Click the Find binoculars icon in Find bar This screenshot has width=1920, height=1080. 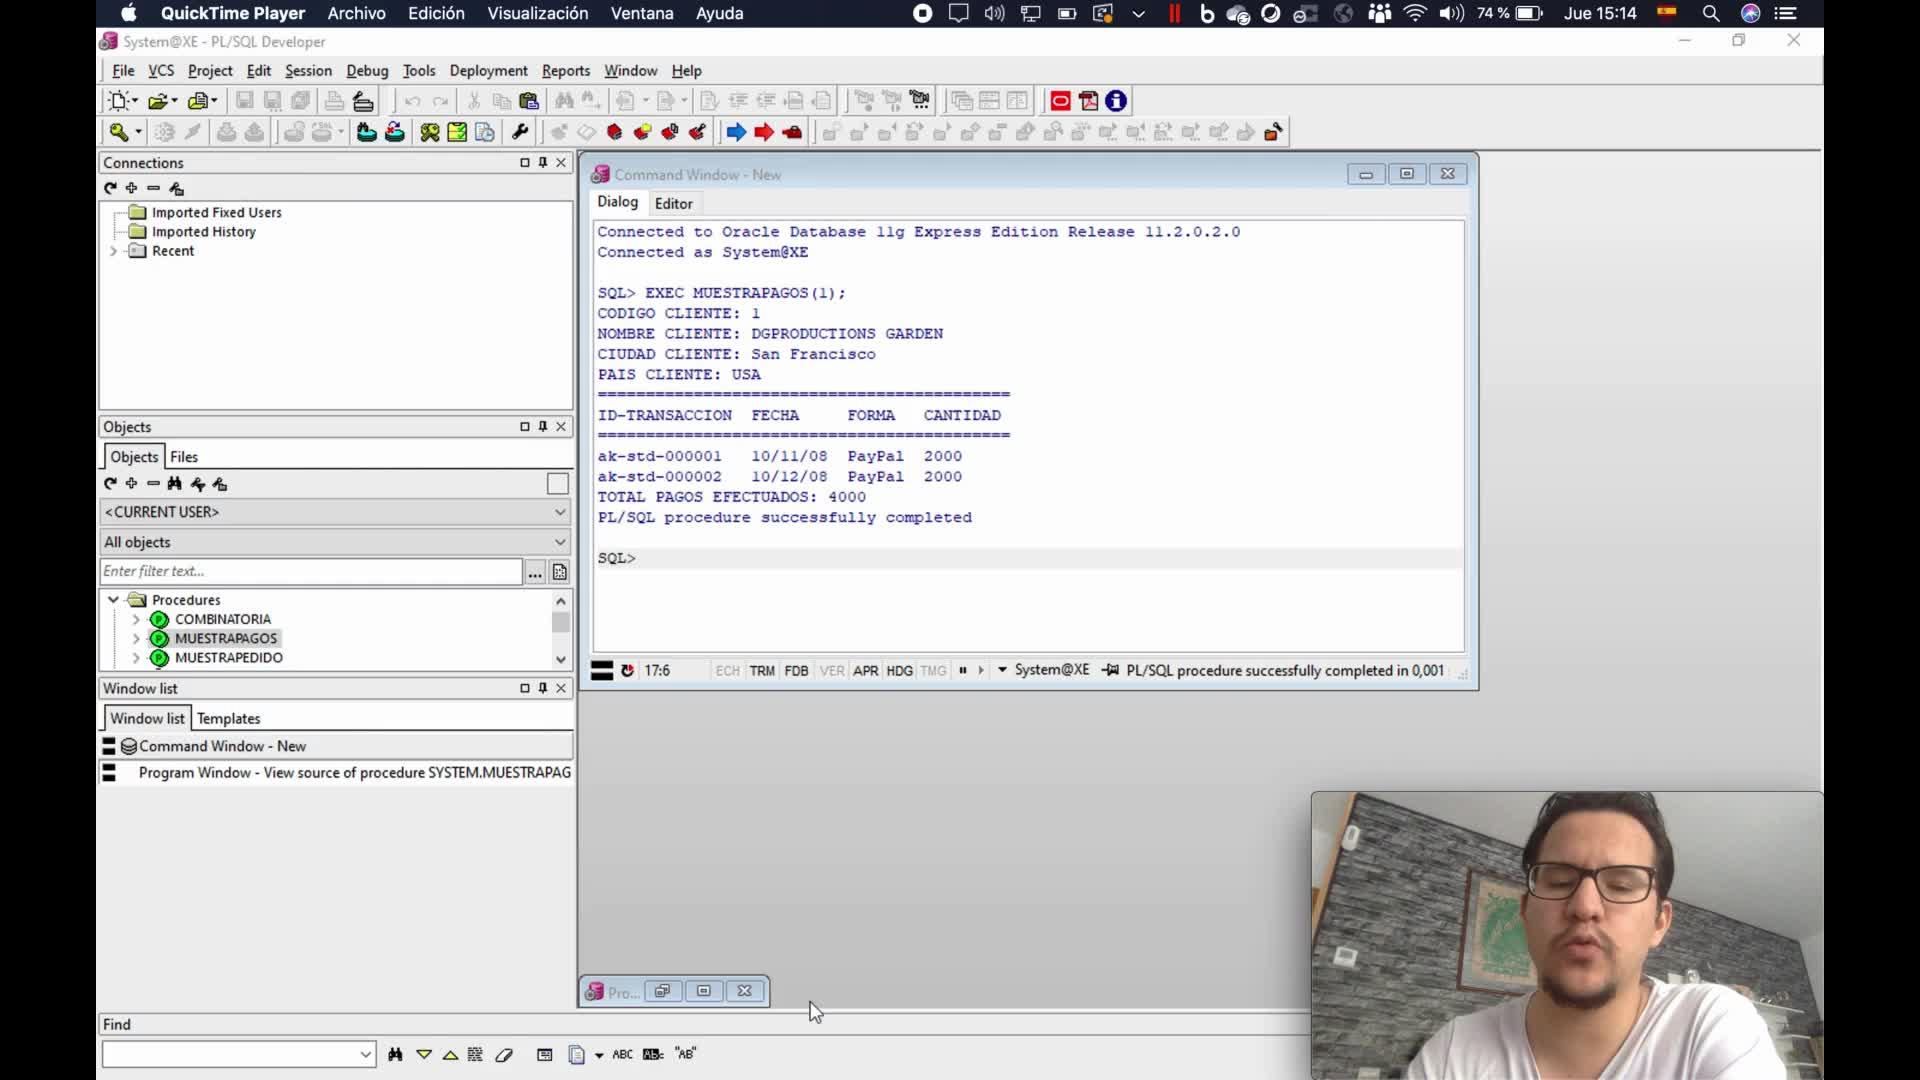click(x=395, y=1054)
